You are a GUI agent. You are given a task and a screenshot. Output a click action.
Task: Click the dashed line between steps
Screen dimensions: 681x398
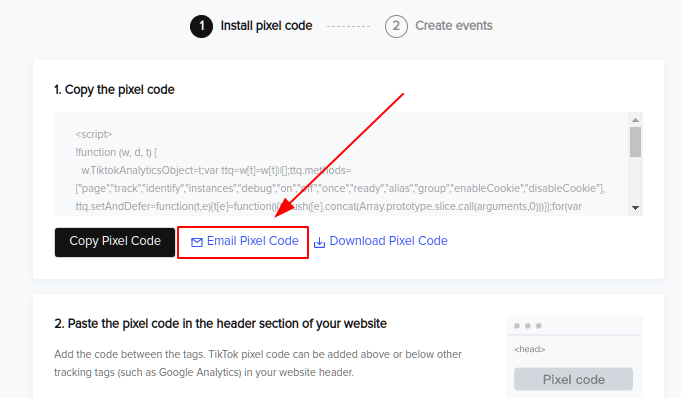tap(348, 27)
